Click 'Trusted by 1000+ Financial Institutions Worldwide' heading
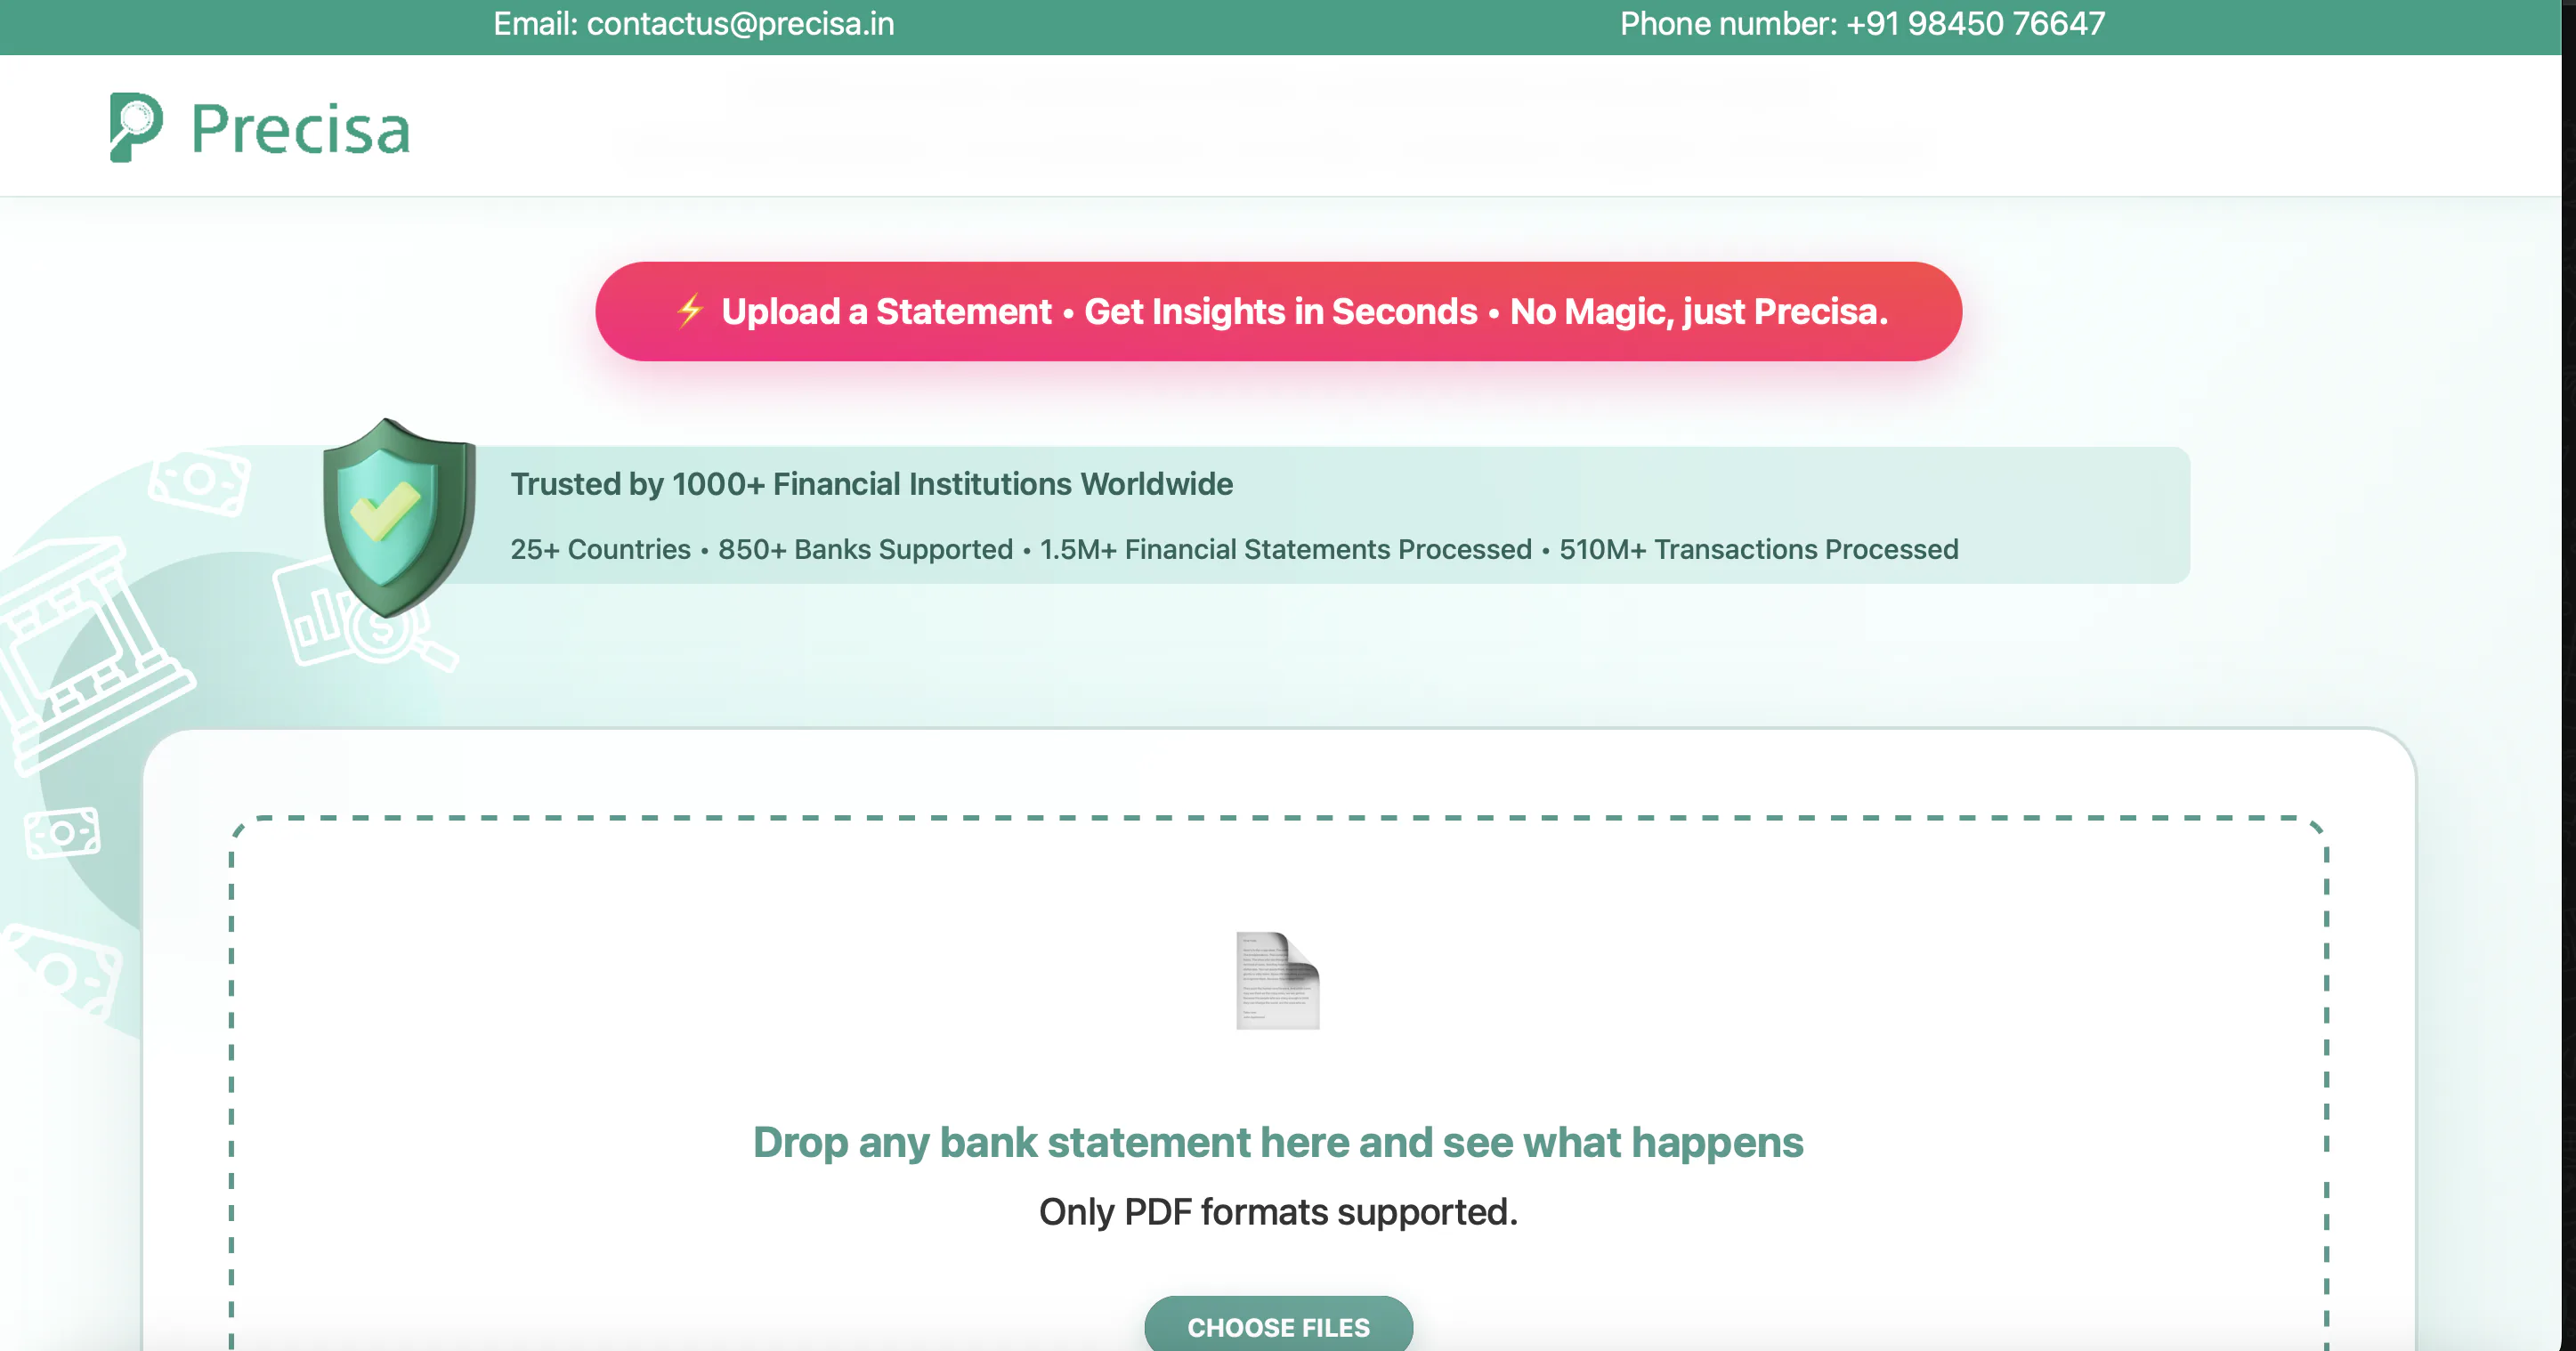 click(x=872, y=484)
